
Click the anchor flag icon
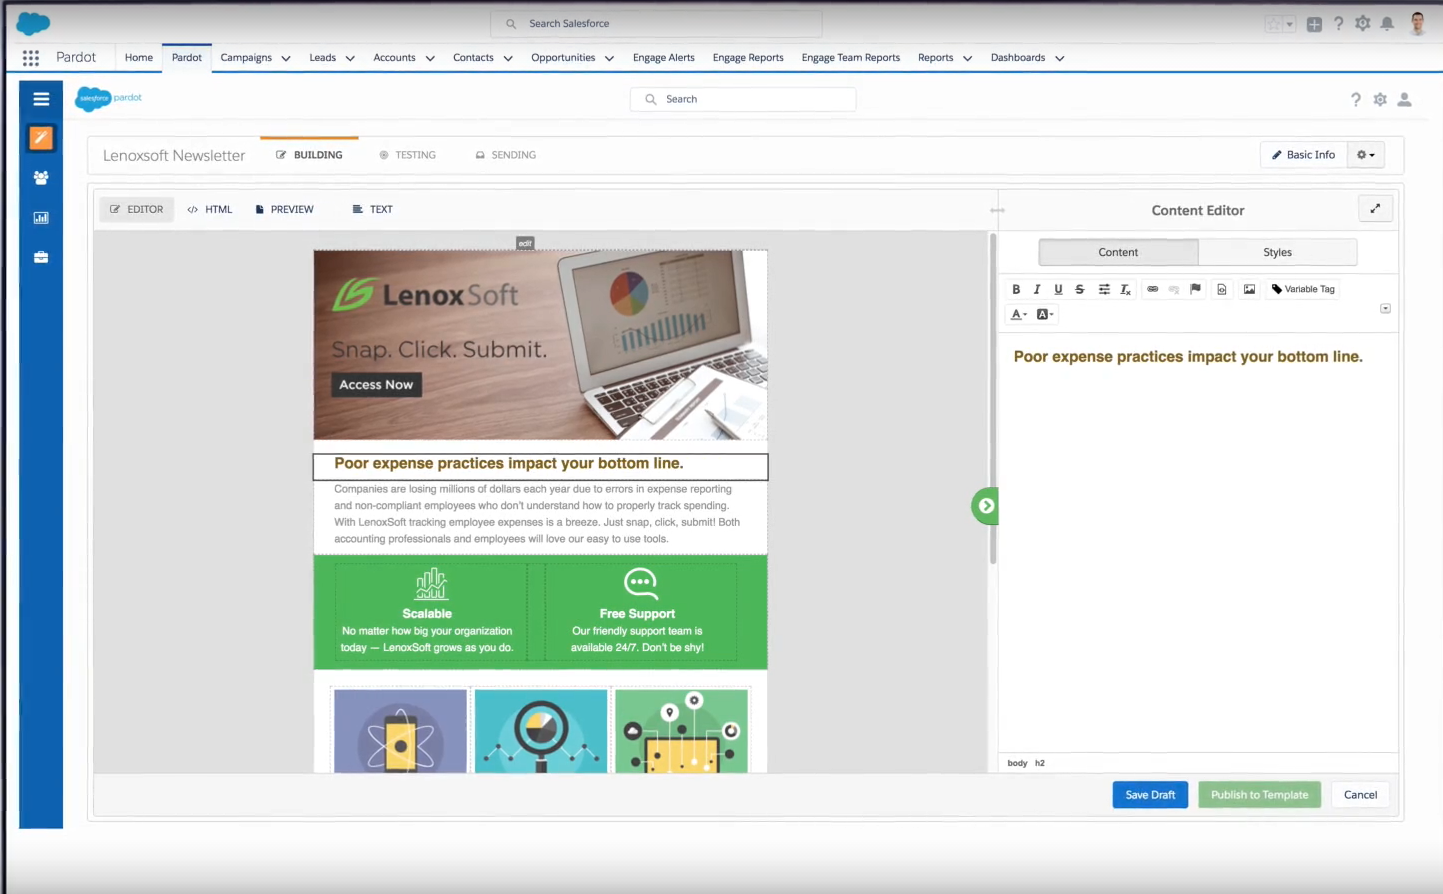pyautogui.click(x=1195, y=289)
